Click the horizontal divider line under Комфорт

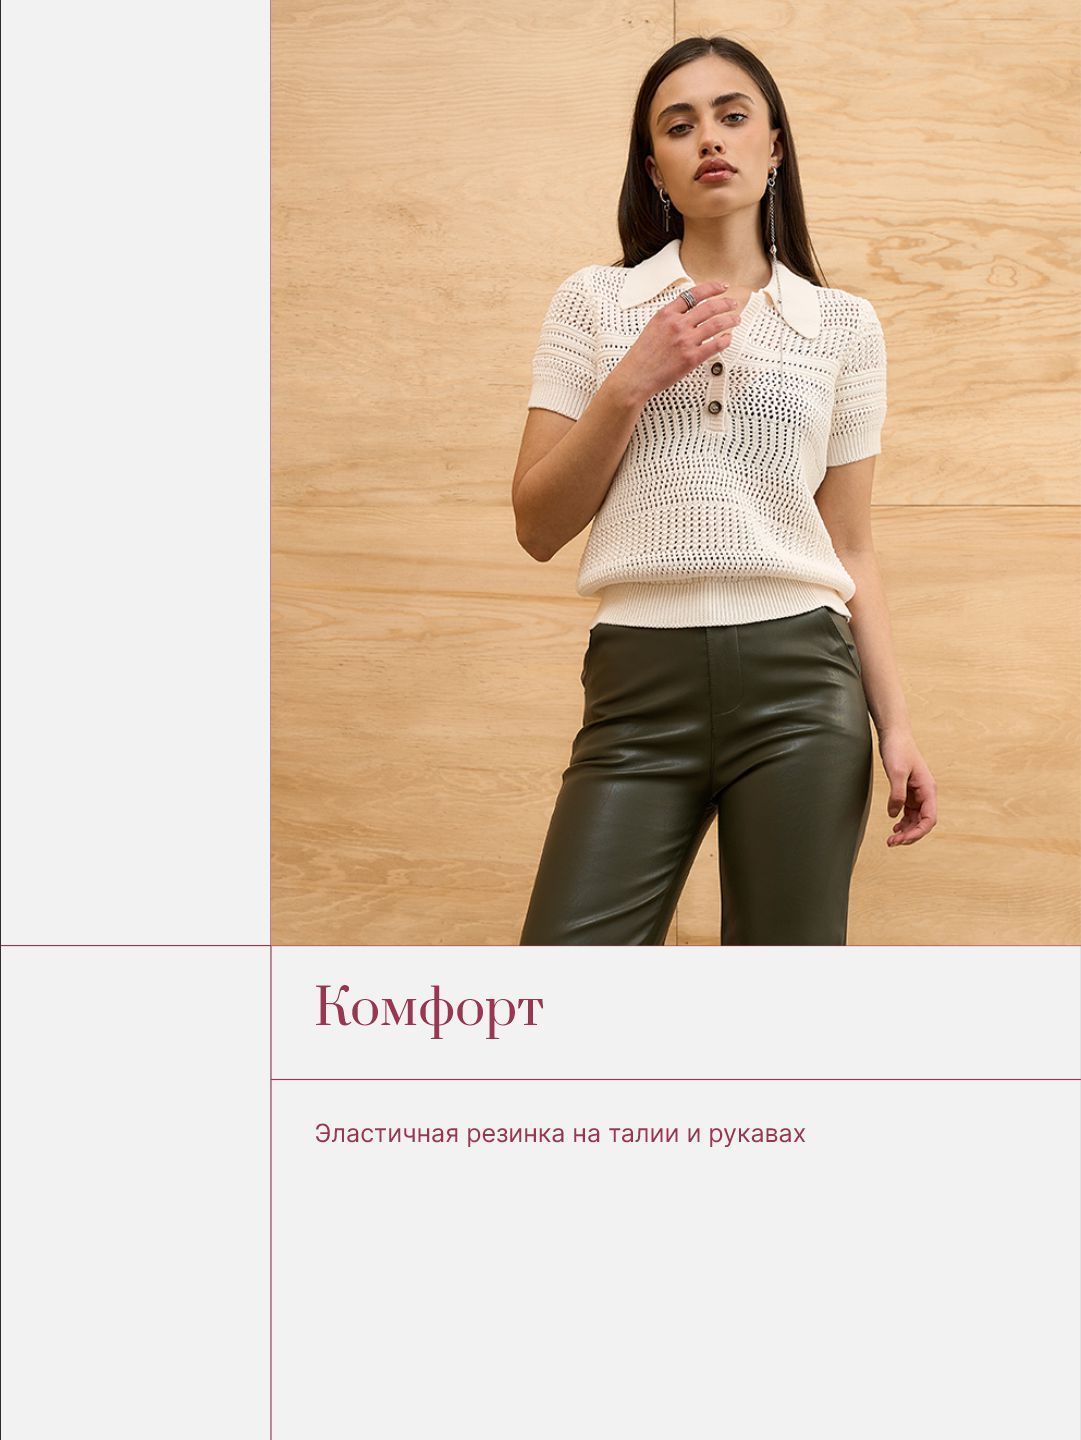pos(676,1079)
